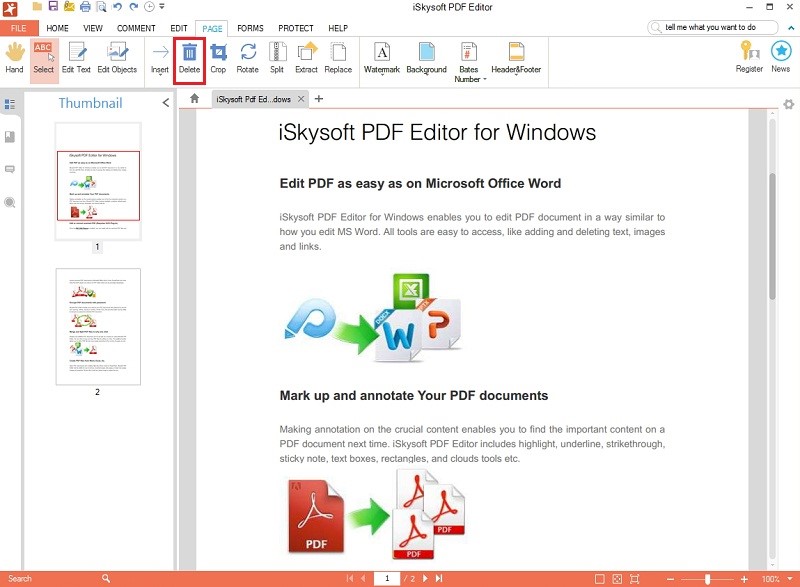Open print preview from the title bar

coord(101,7)
